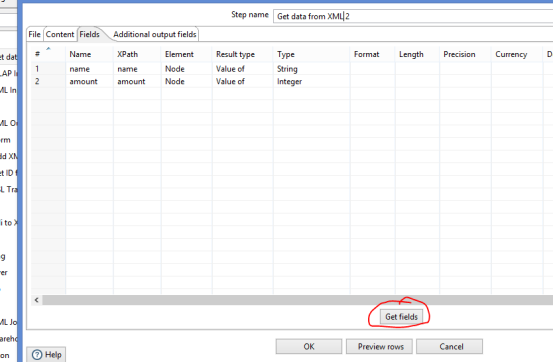Image resolution: width=553 pixels, height=362 pixels.
Task: Click the Format column header
Action: click(373, 54)
